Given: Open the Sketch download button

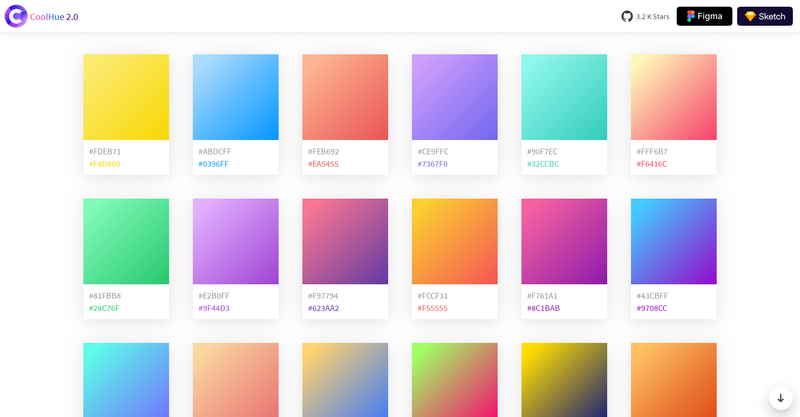Looking at the screenshot, I should [x=765, y=16].
